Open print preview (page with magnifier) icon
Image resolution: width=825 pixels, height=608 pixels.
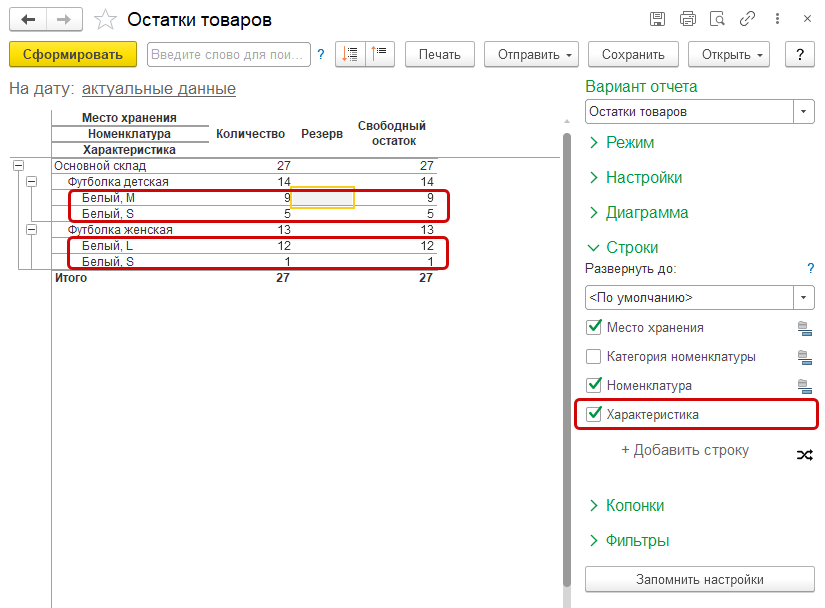[x=717, y=19]
